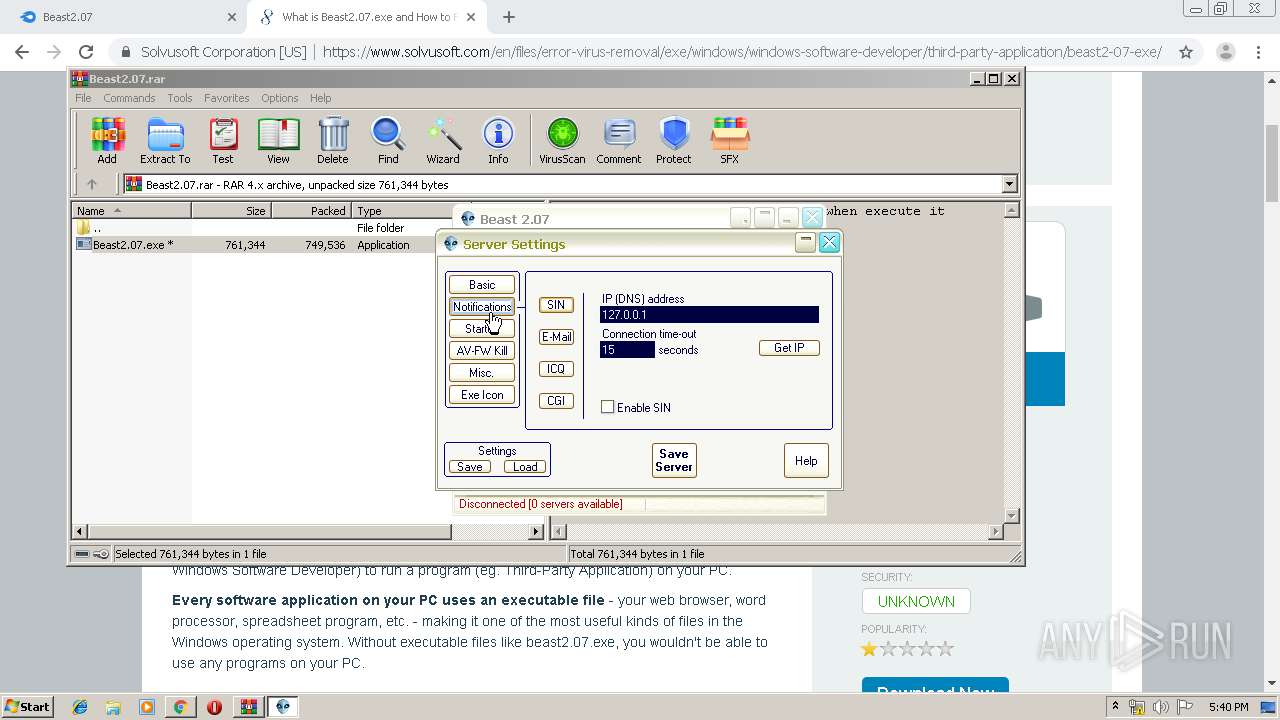
Task: Open Server Settings Help
Action: pos(806,461)
